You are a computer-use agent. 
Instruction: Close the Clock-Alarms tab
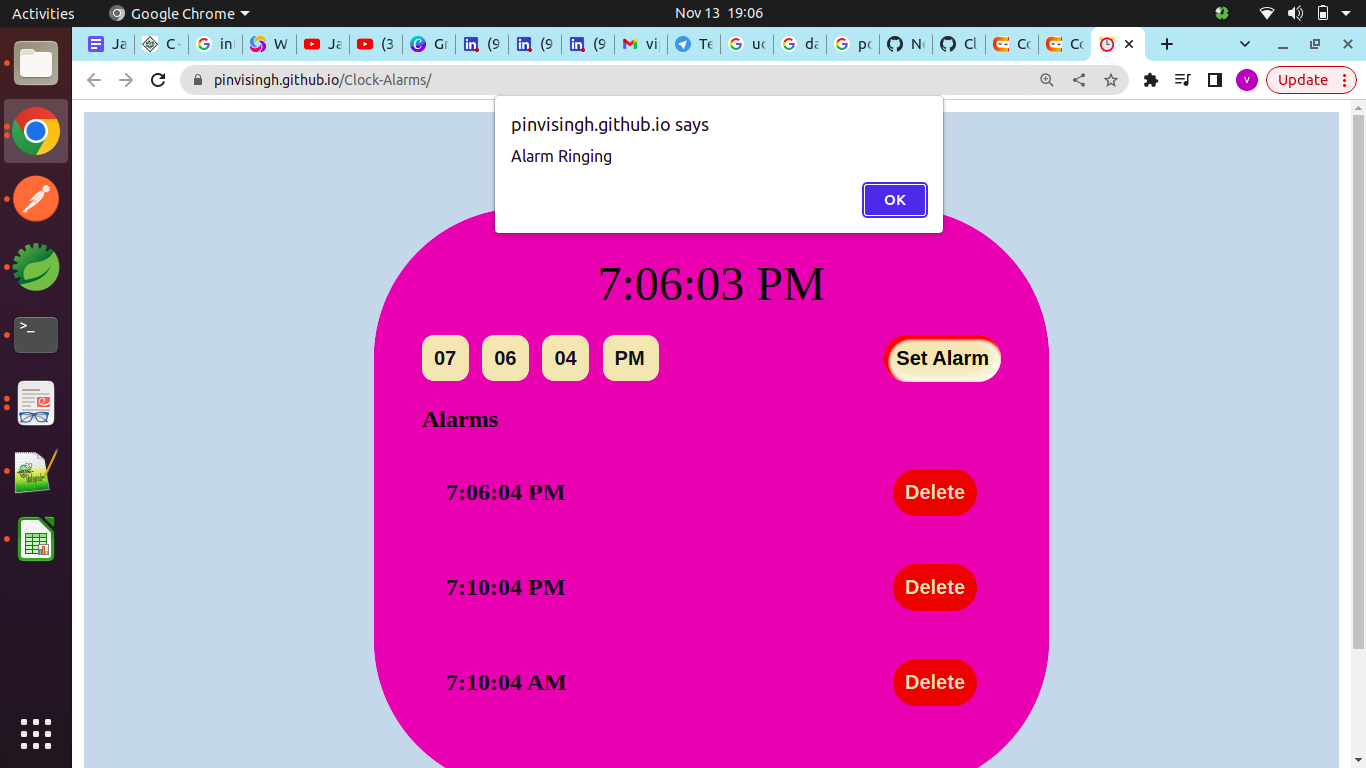pyautogui.click(x=1129, y=44)
